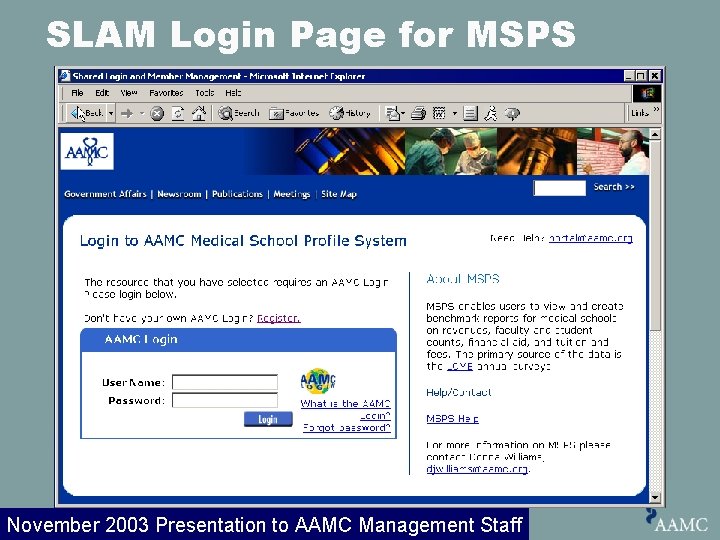Click the djwilliams@aamc.org email link

[477, 469]
